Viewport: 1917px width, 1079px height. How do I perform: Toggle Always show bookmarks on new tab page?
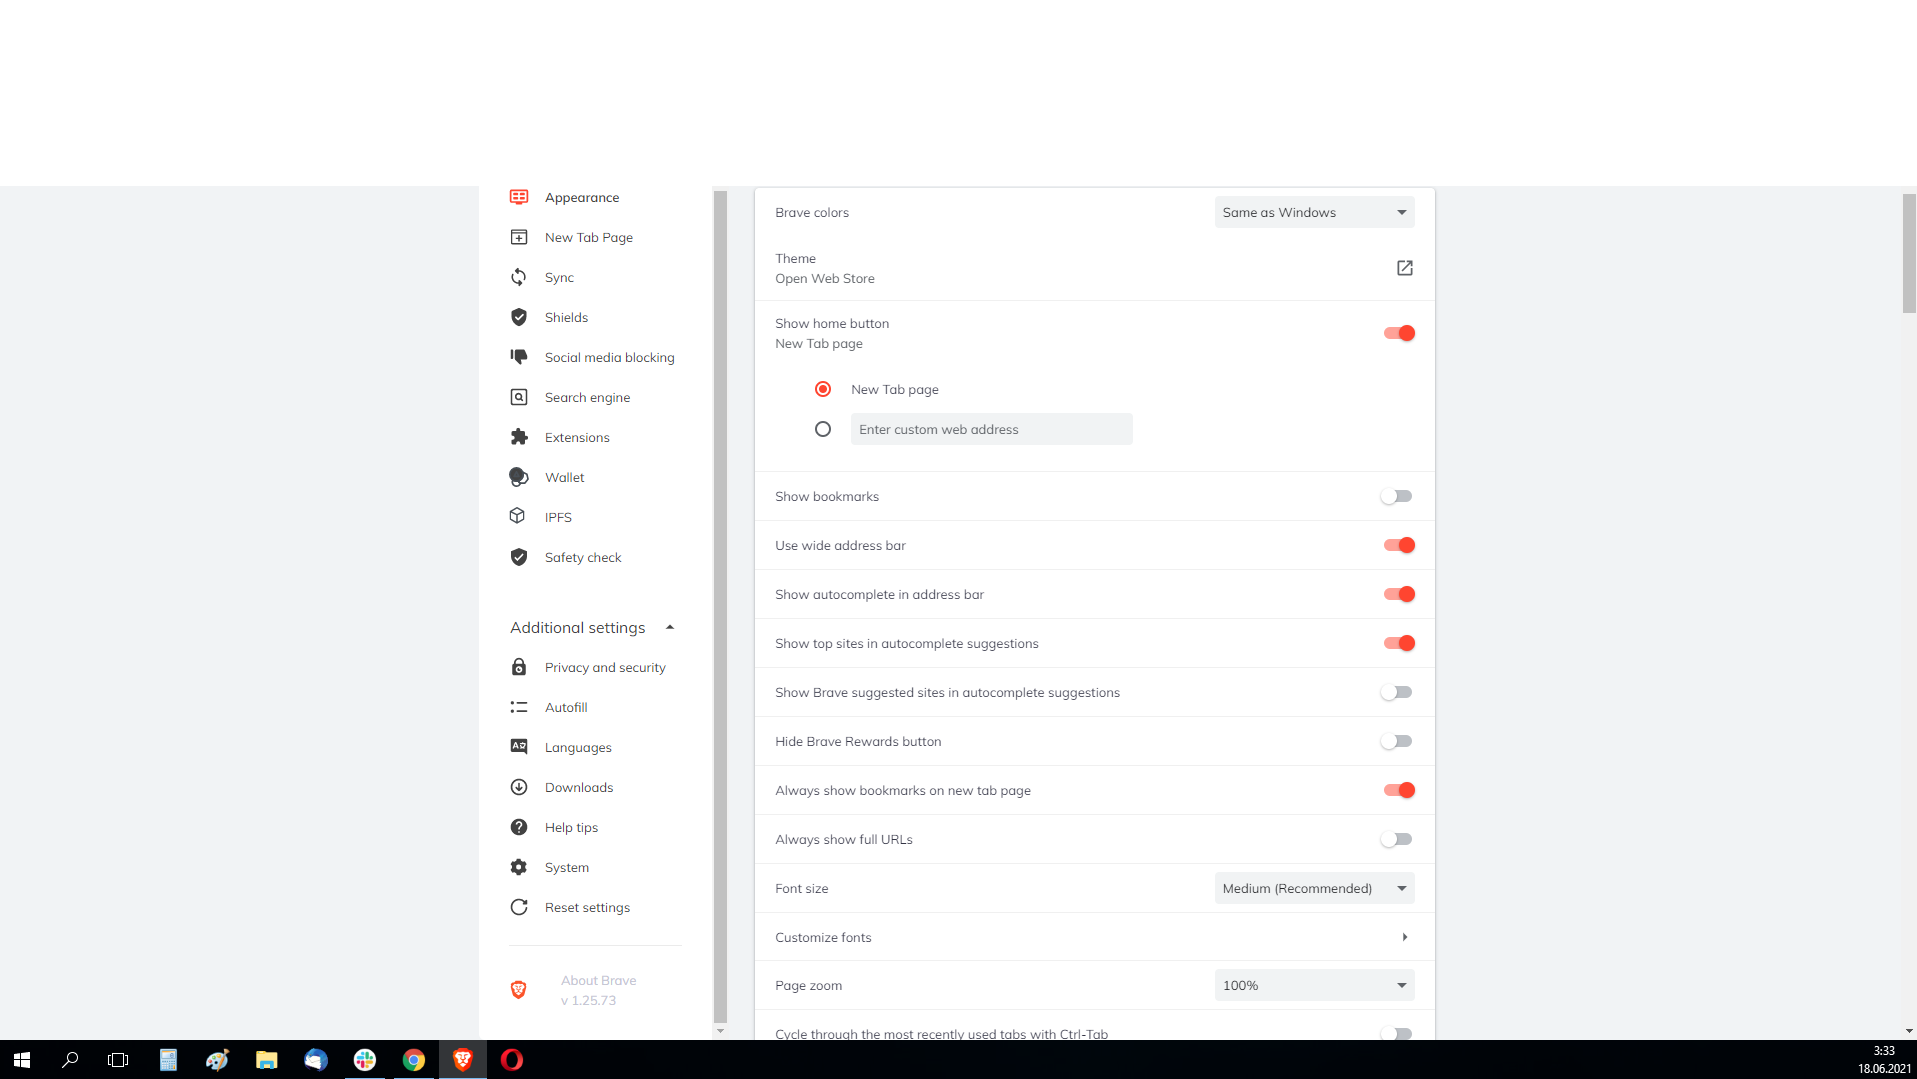[x=1398, y=790]
